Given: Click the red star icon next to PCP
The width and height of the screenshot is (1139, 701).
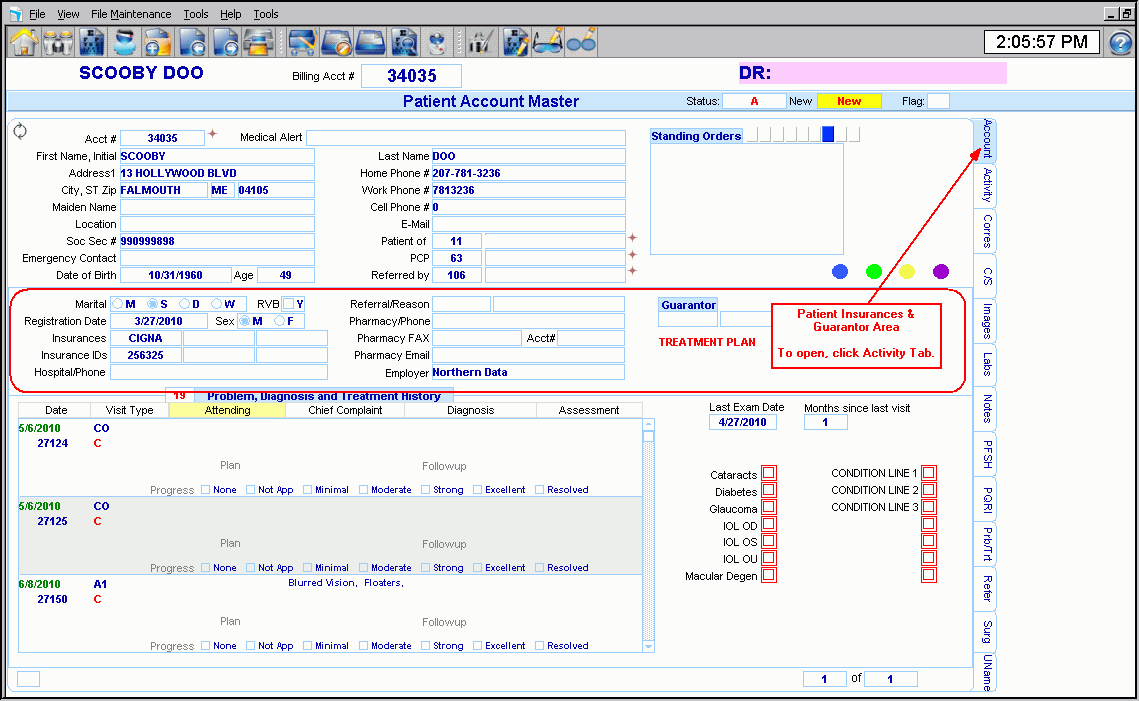Looking at the screenshot, I should (632, 256).
